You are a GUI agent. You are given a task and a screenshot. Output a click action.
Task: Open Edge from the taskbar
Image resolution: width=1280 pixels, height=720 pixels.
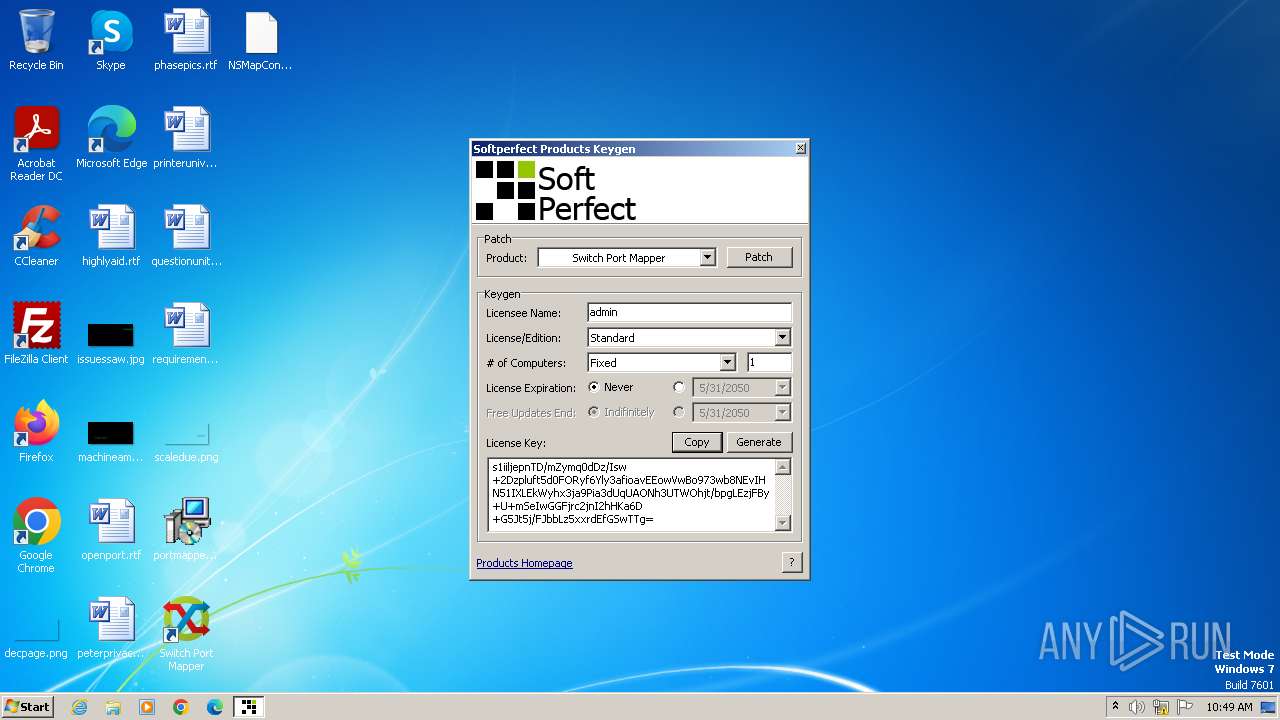[215, 707]
